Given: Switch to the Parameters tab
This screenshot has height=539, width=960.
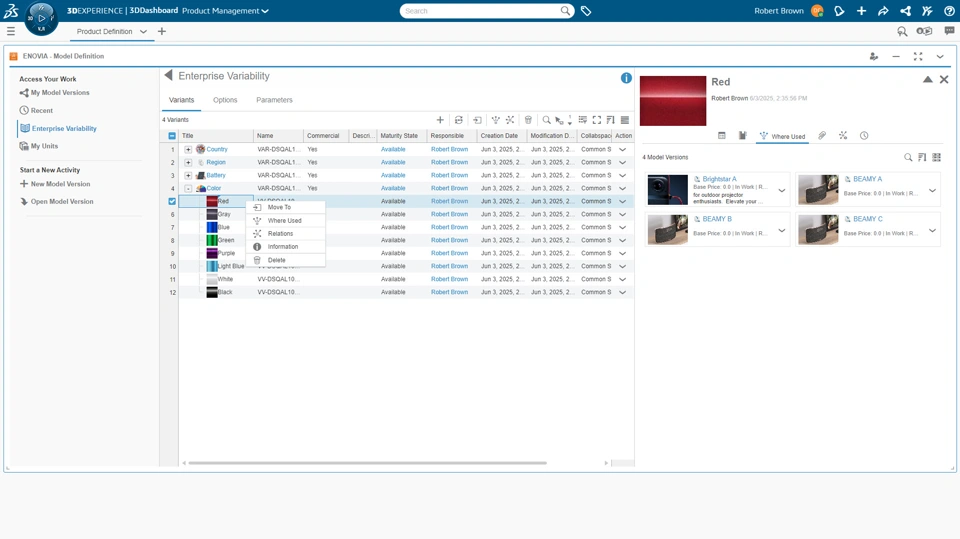Looking at the screenshot, I should [274, 100].
